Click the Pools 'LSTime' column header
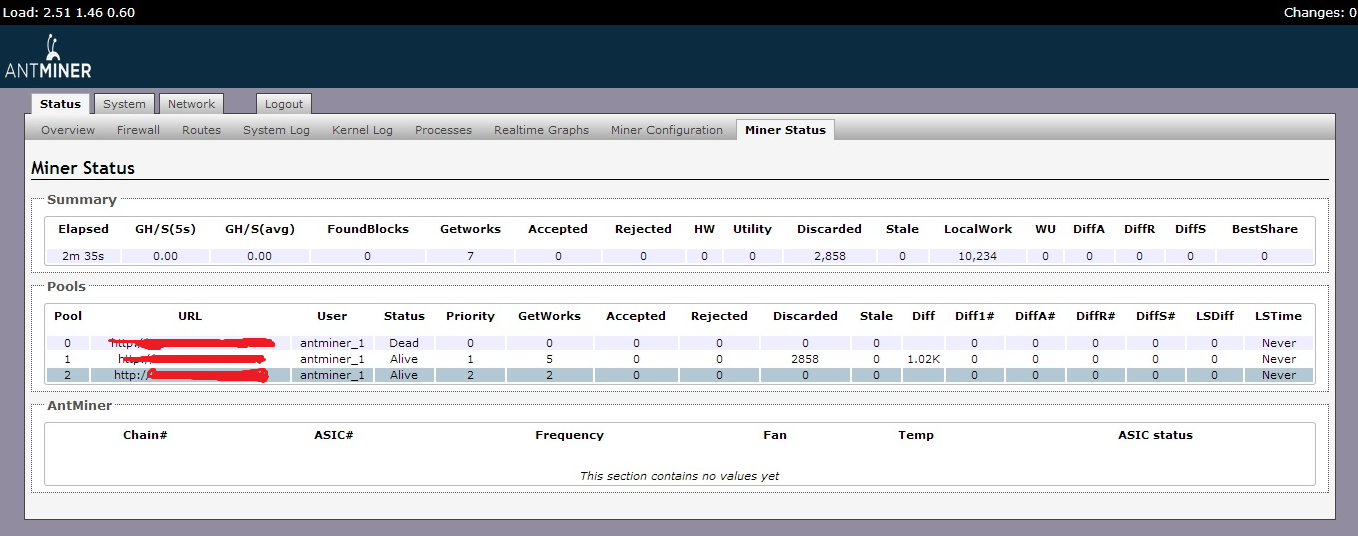The height and width of the screenshot is (536, 1358). pos(1278,316)
